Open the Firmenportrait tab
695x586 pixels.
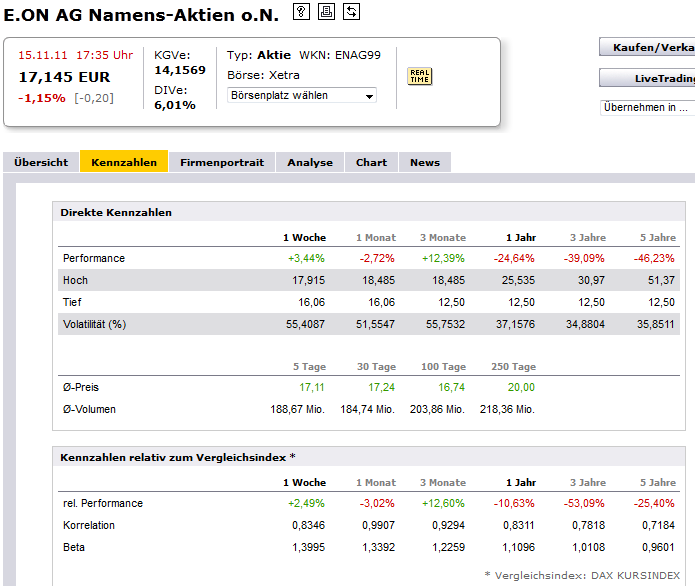[222, 162]
